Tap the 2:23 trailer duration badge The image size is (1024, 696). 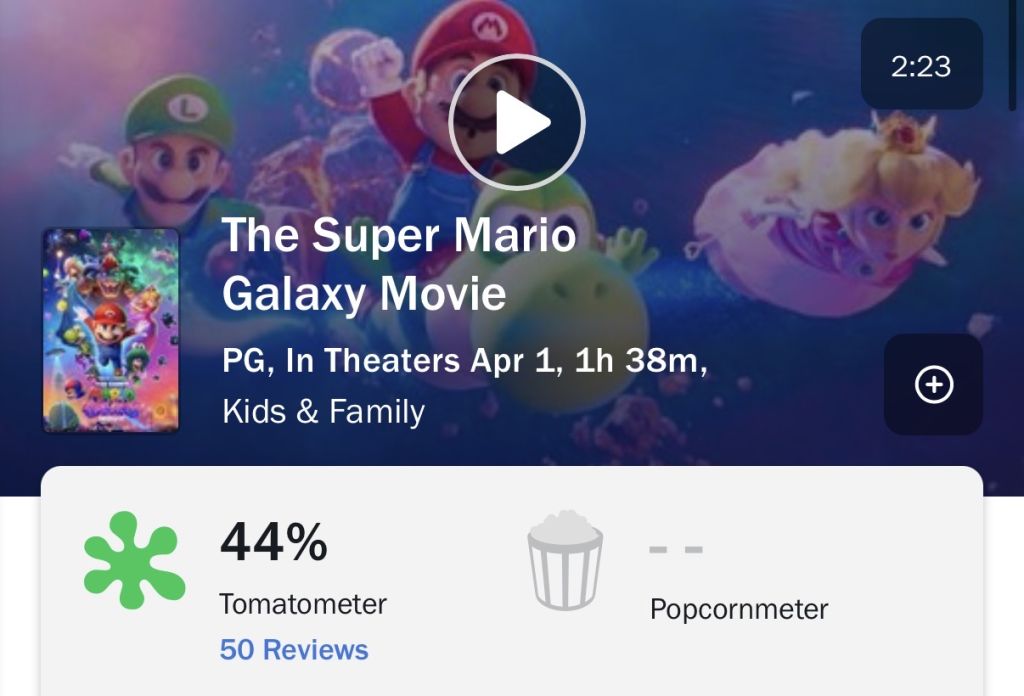pos(921,66)
